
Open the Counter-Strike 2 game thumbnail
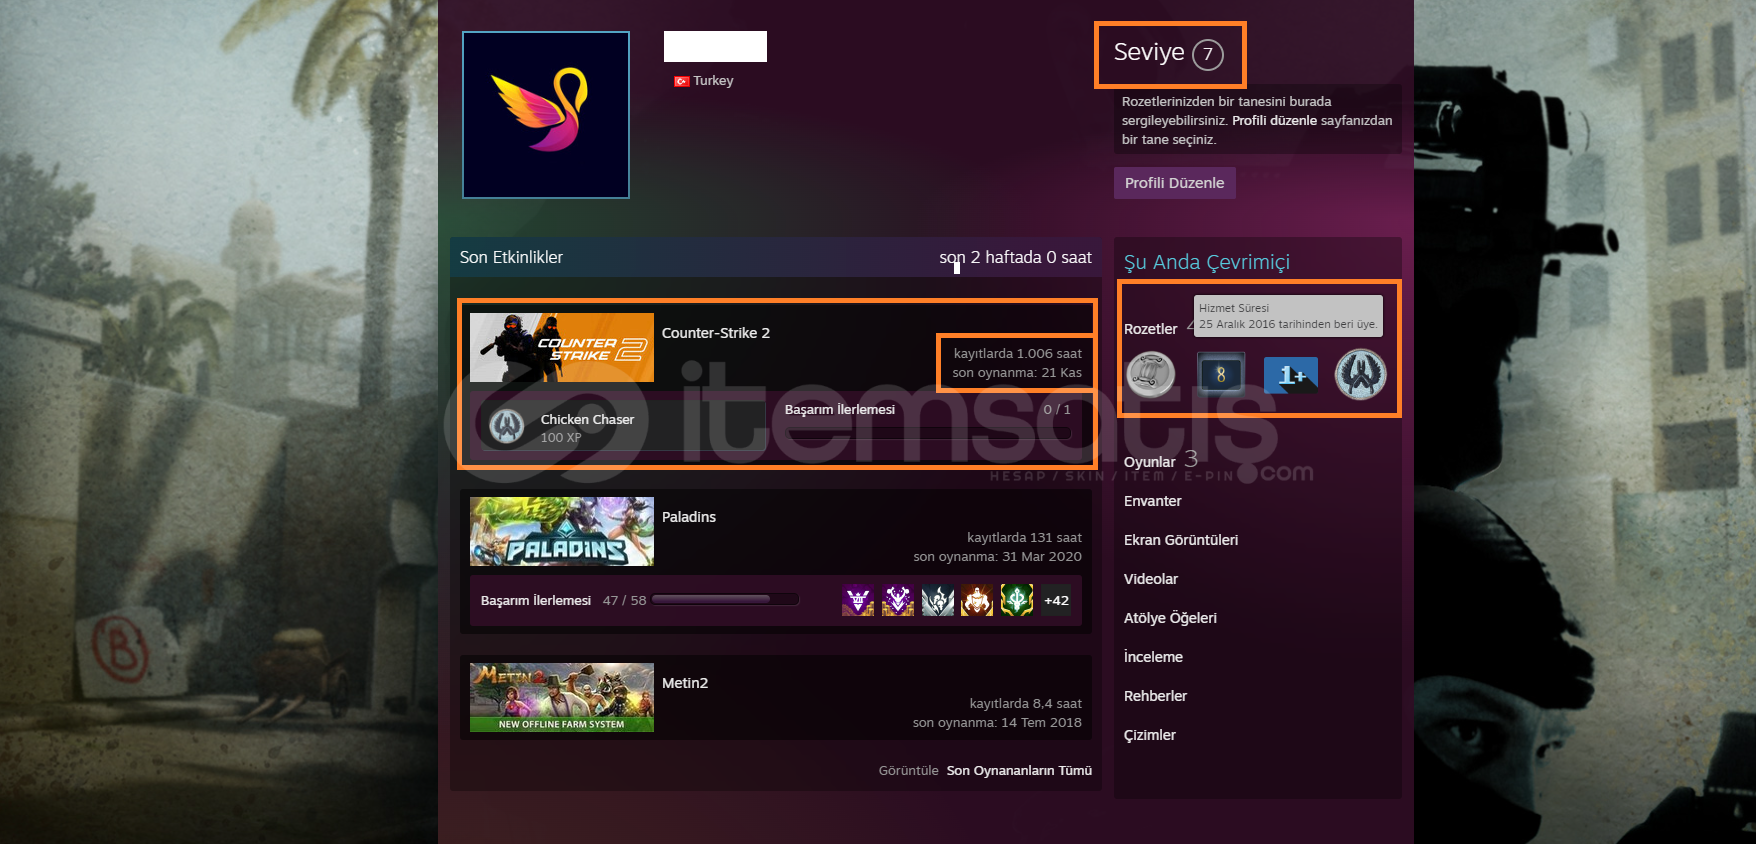click(x=562, y=347)
